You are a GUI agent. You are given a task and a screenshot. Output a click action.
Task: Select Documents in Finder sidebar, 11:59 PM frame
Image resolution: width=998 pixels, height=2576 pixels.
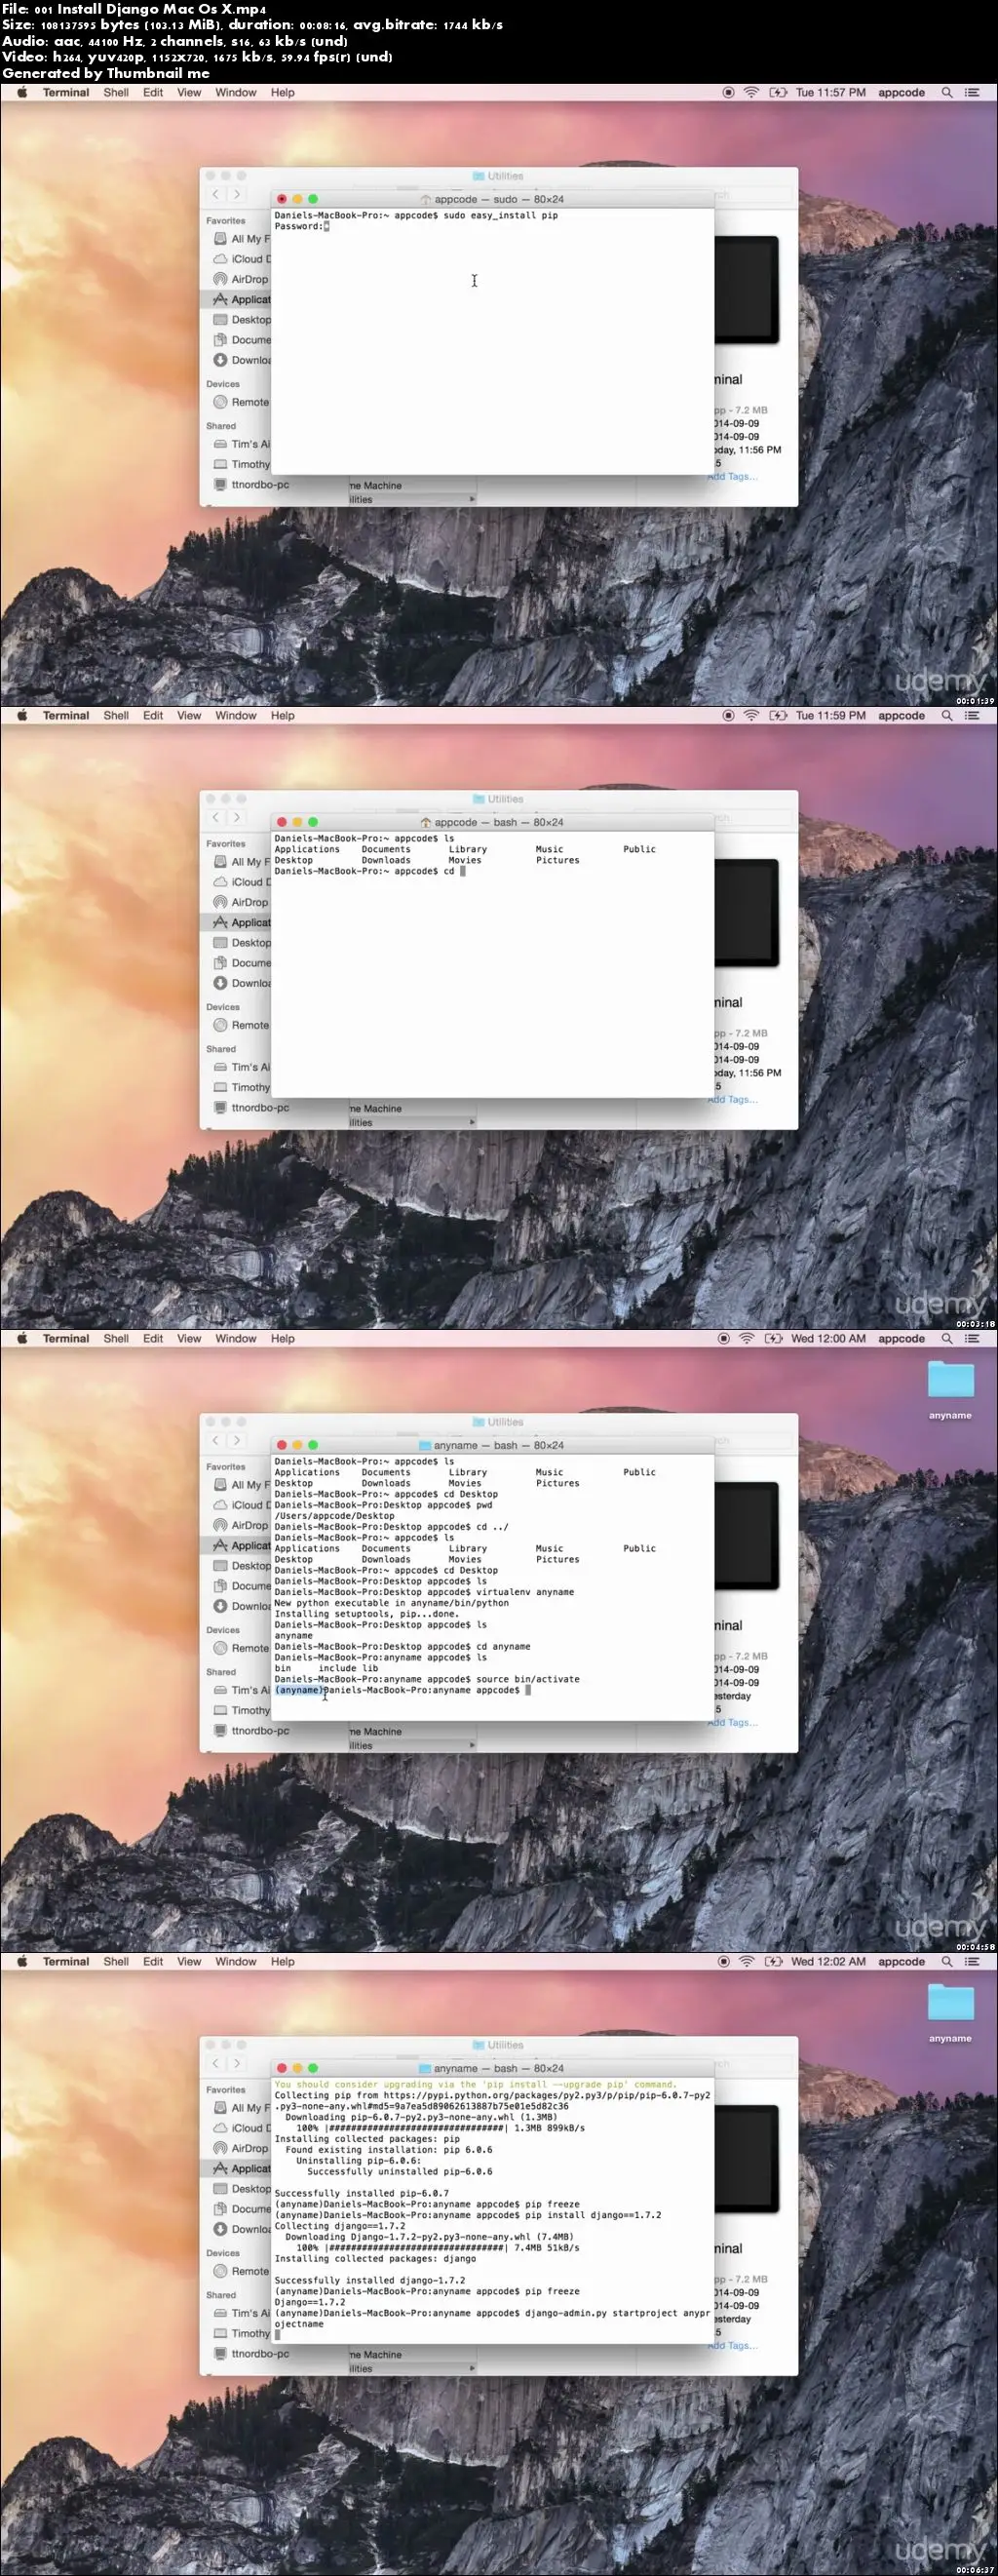[241, 963]
